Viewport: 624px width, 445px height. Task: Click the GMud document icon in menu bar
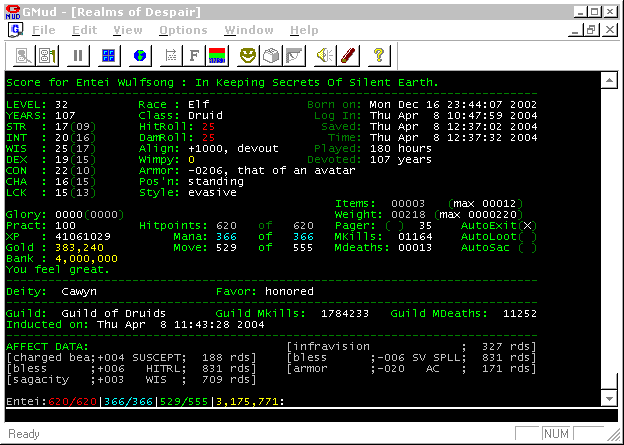coord(16,30)
